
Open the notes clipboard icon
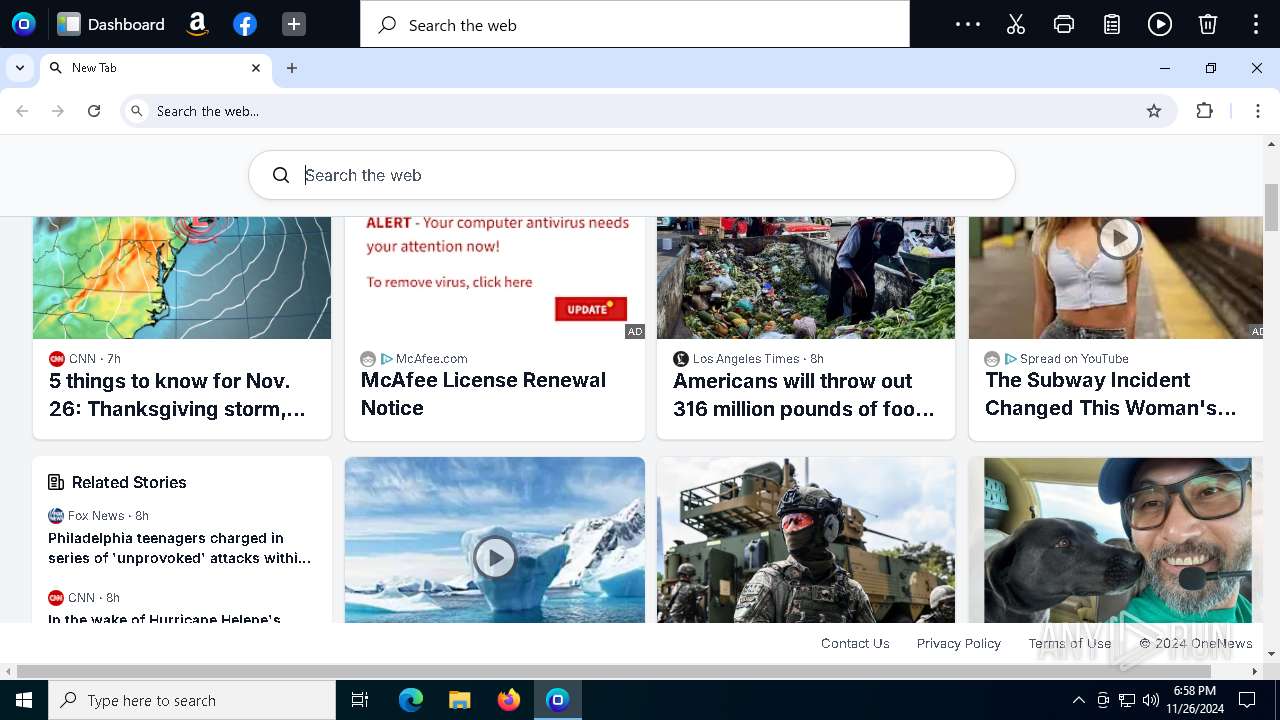point(1112,24)
